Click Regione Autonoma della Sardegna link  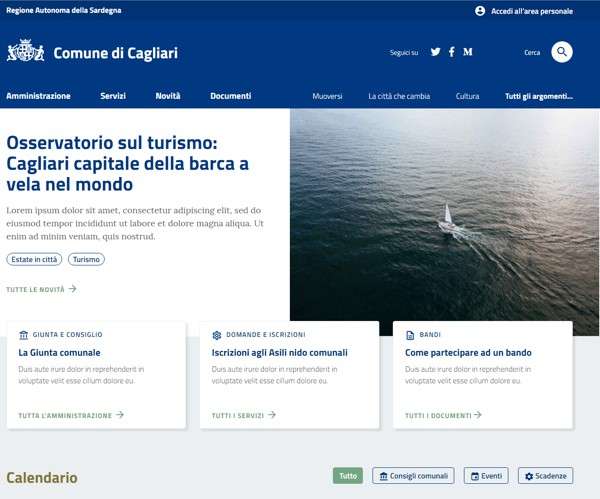(64, 10)
